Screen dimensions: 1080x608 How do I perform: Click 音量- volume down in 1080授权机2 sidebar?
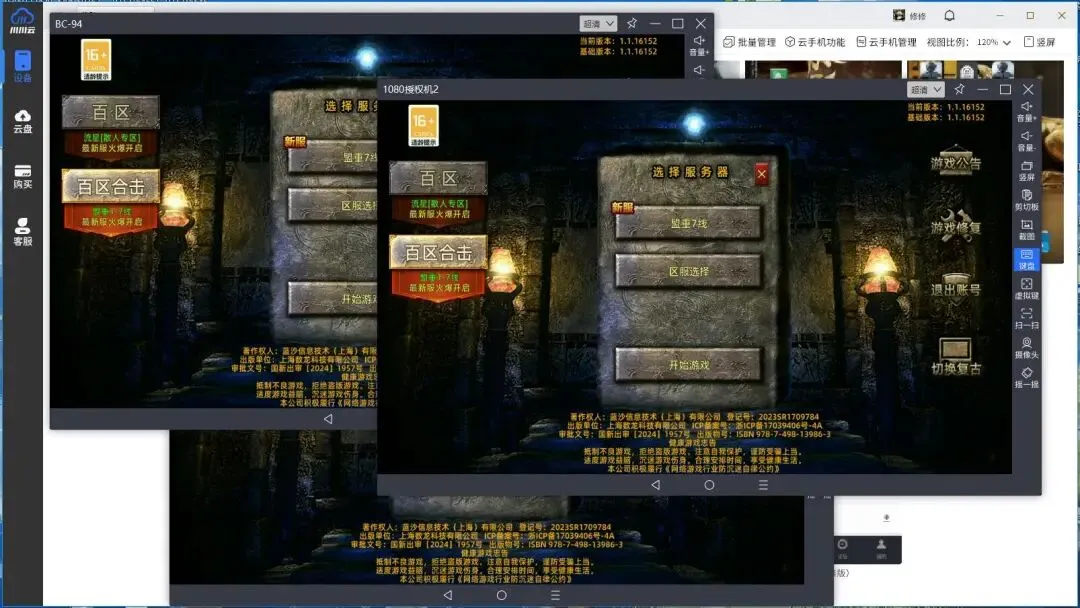(1026, 141)
